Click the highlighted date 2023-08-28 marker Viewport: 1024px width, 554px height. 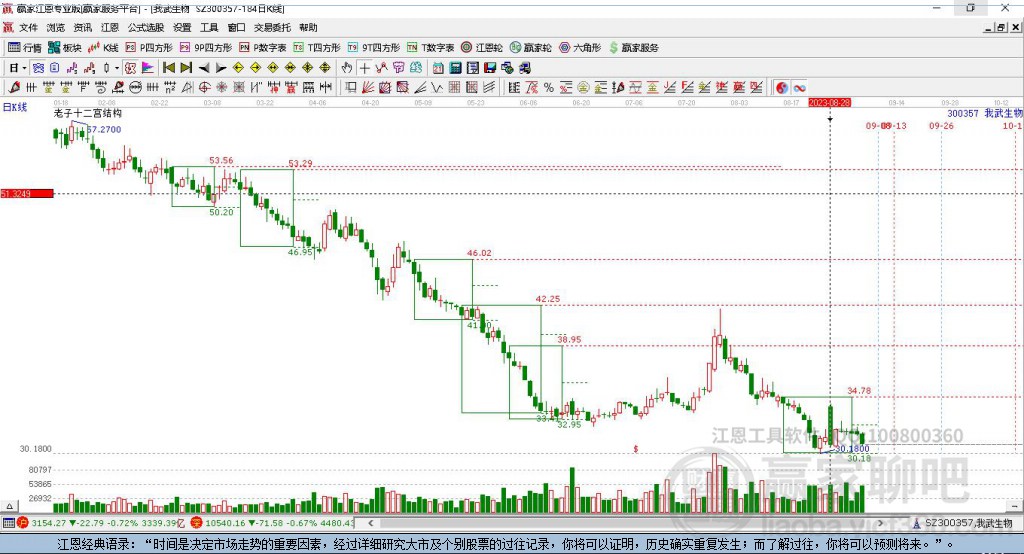tap(829, 103)
